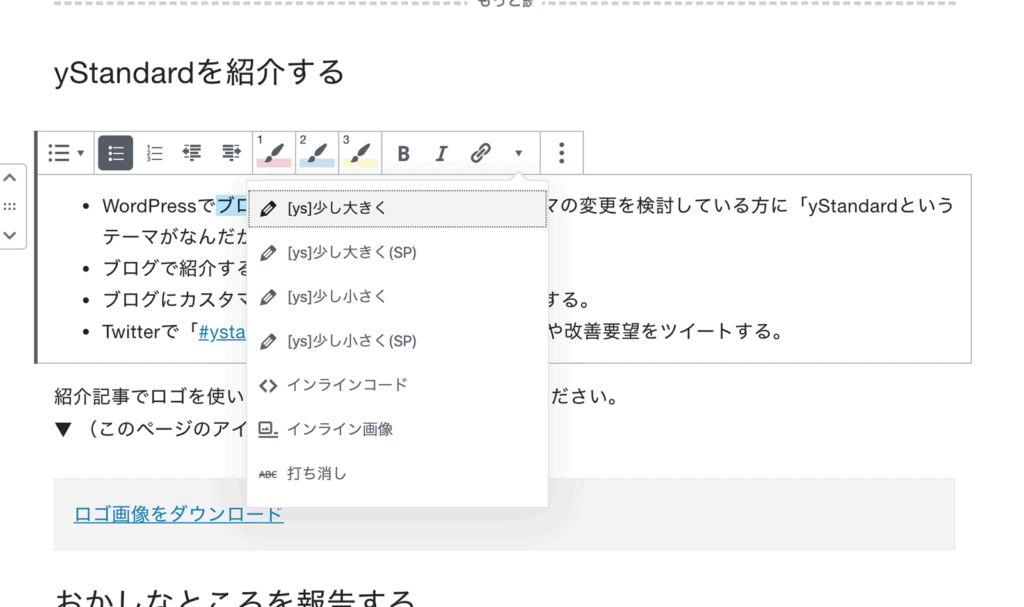Click the line starting ▼（このページのアイ
This screenshot has height=607, width=1024.
coord(151,429)
